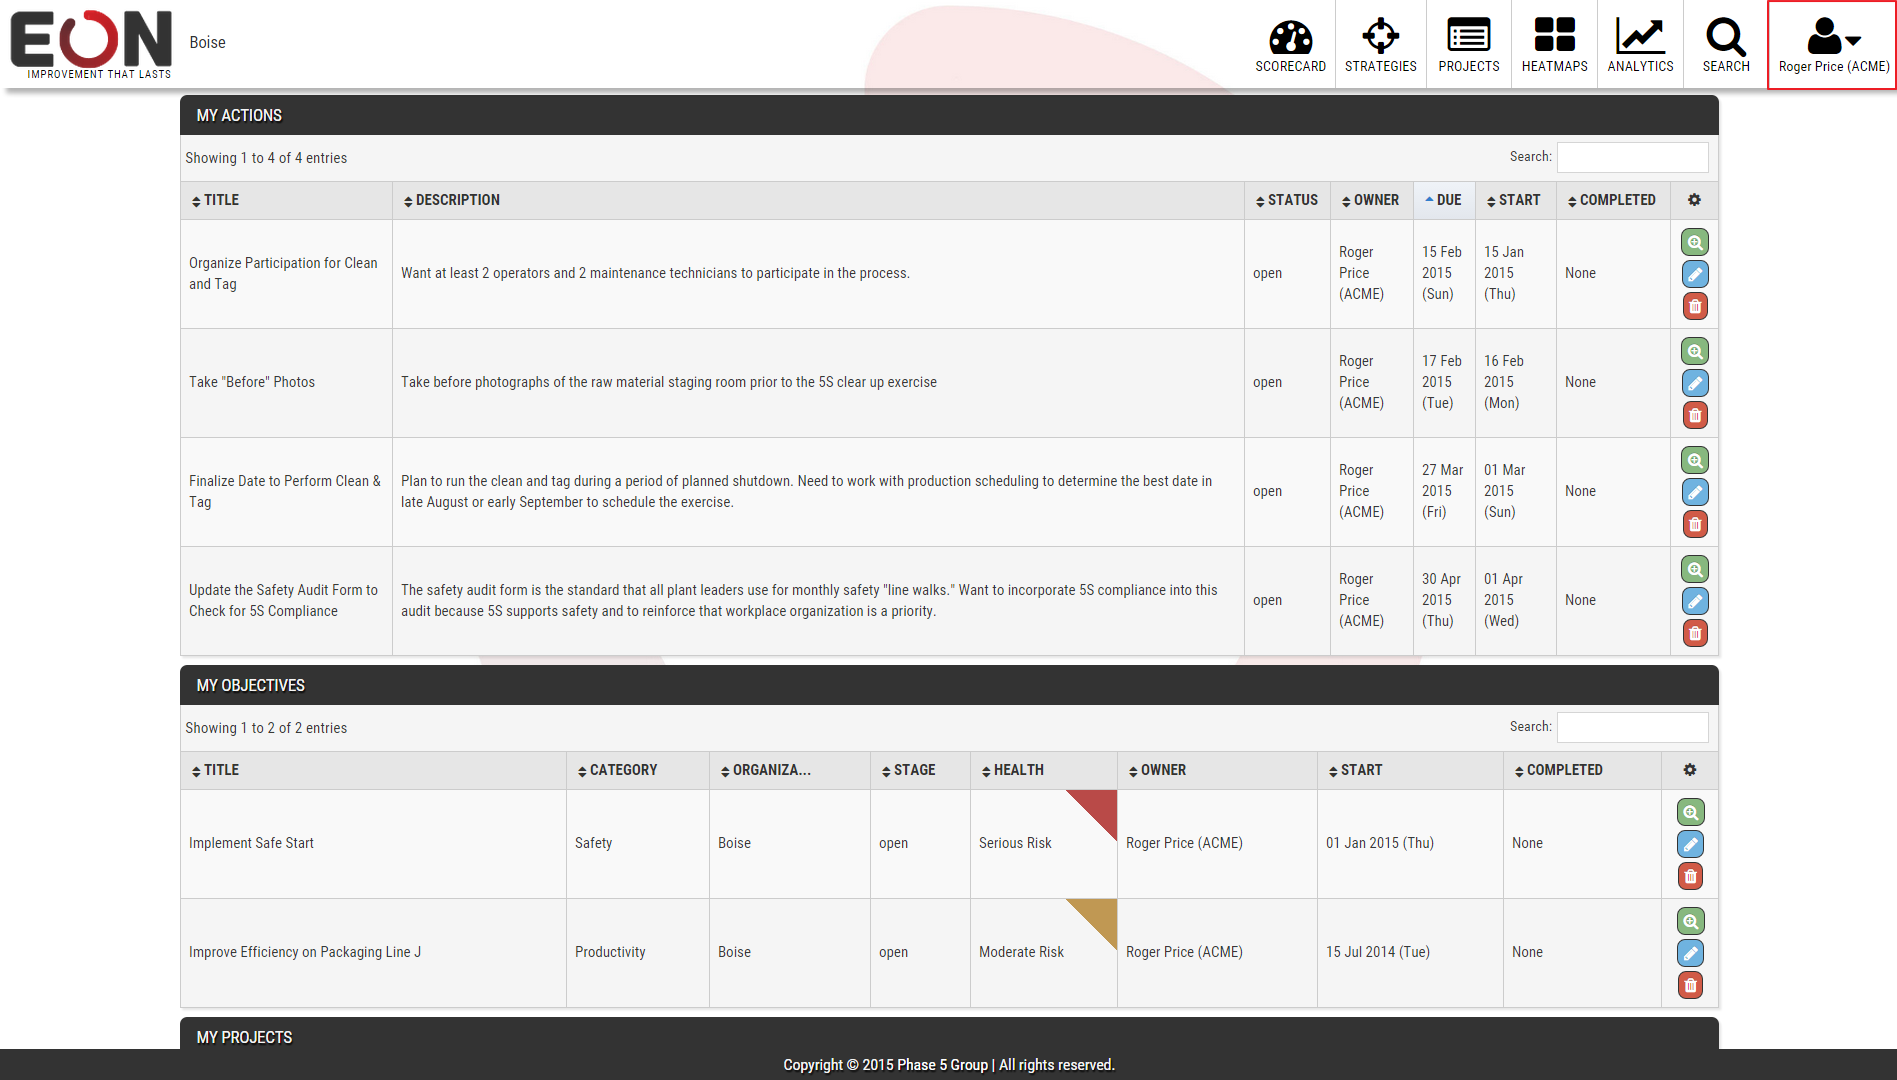
Task: Delete the Update the Safety Audit Form action
Action: [x=1695, y=633]
